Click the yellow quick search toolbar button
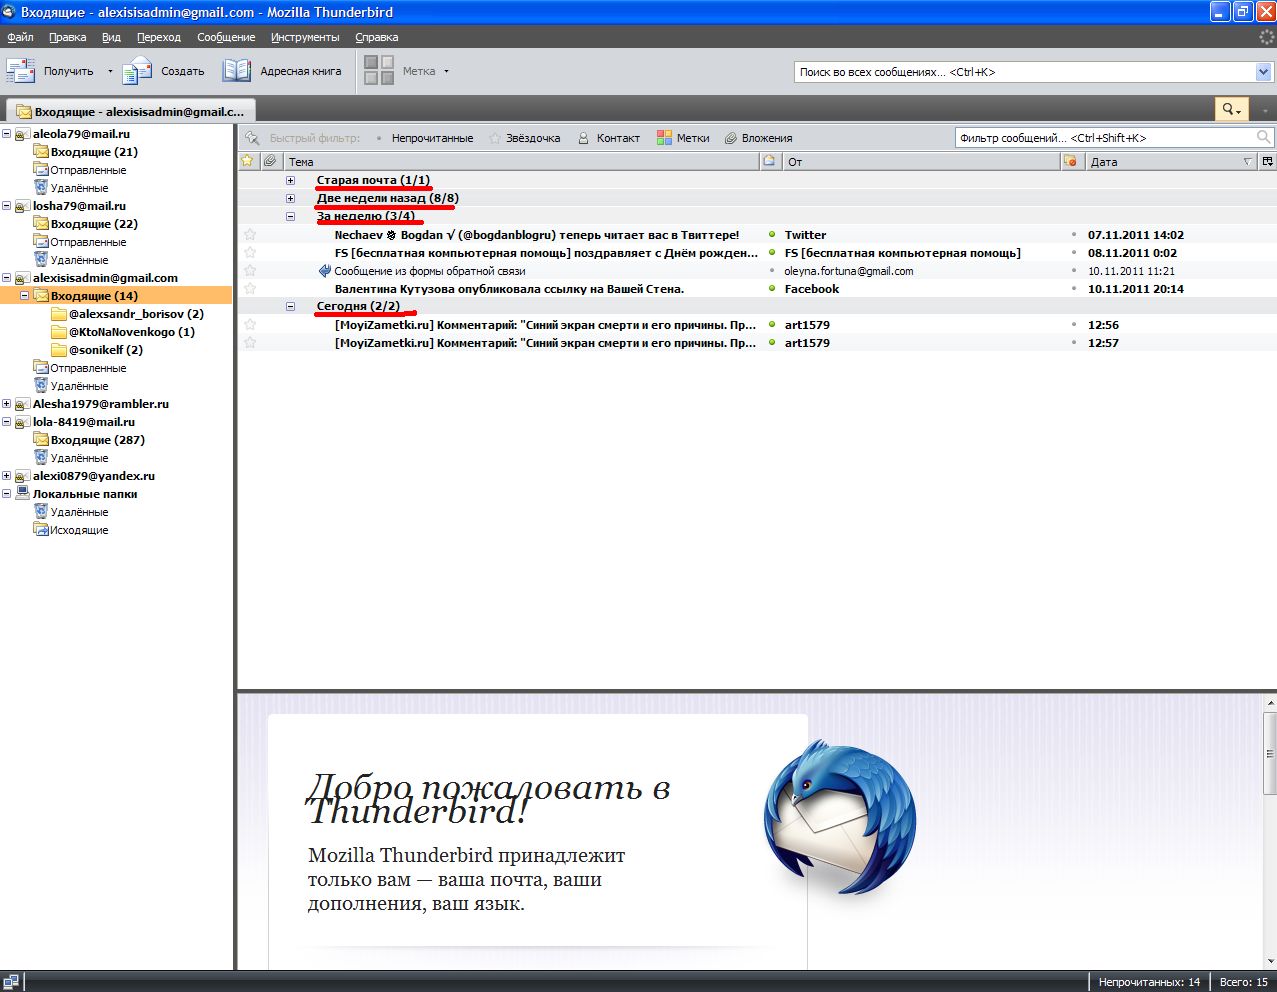1277x992 pixels. click(x=1231, y=110)
